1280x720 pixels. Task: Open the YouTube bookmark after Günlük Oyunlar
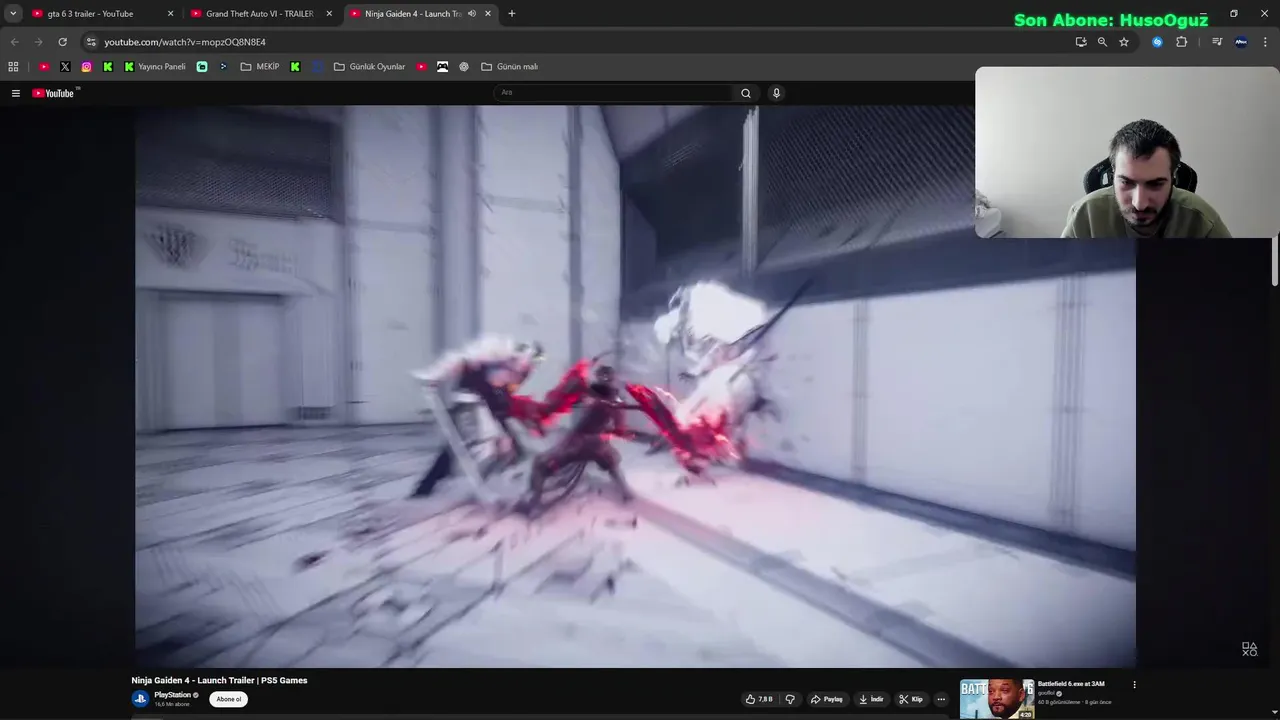(x=422, y=67)
